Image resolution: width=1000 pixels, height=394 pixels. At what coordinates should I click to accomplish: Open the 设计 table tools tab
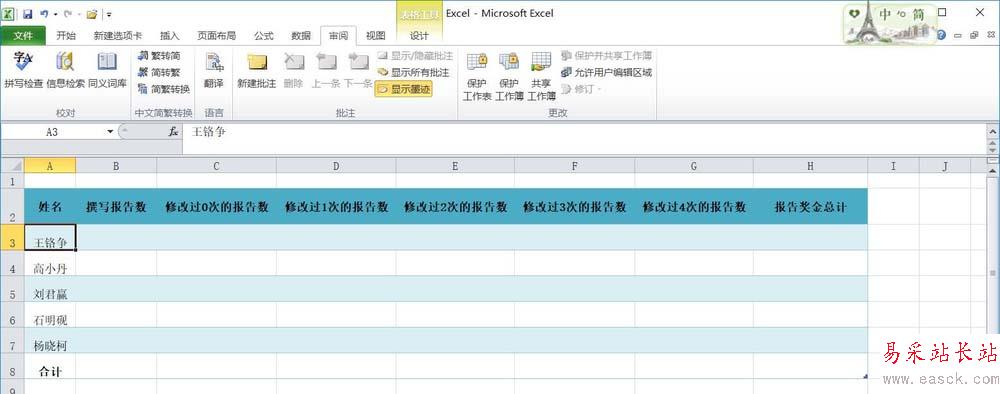[419, 36]
